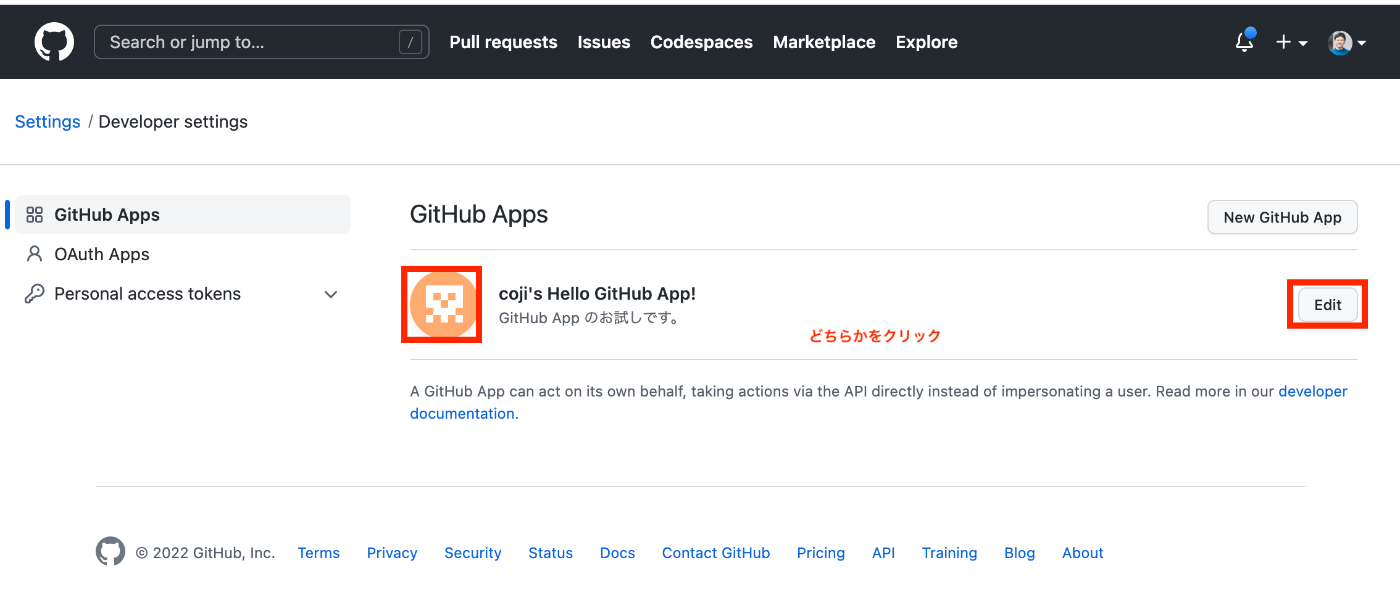Open the API footer link
This screenshot has width=1400, height=608.
click(883, 553)
